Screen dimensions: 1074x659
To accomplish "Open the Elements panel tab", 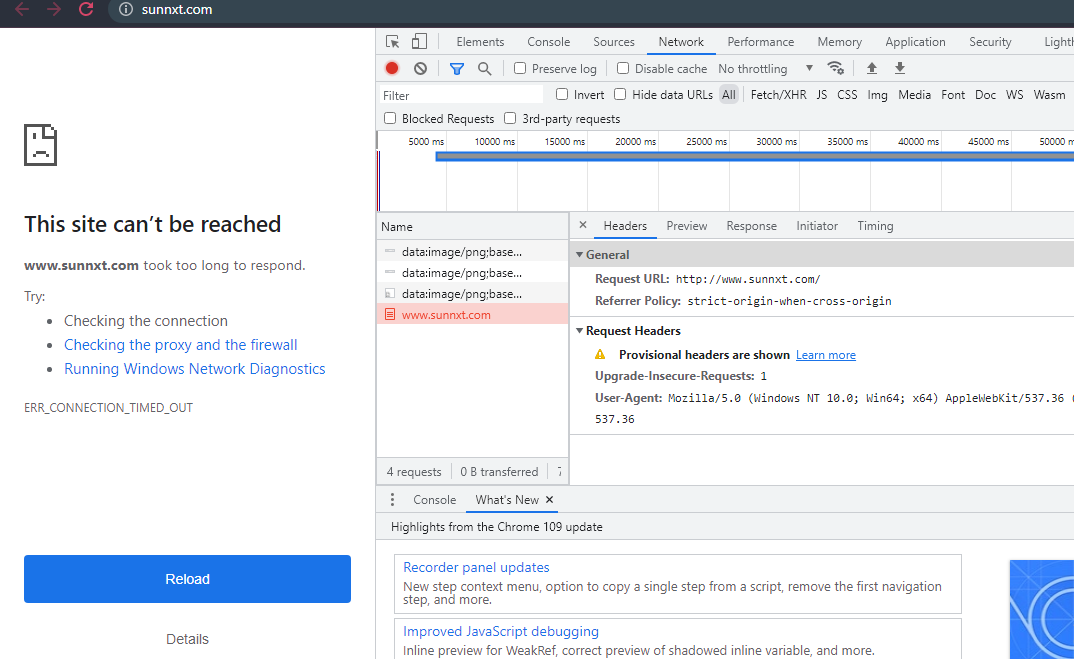I will pyautogui.click(x=480, y=42).
